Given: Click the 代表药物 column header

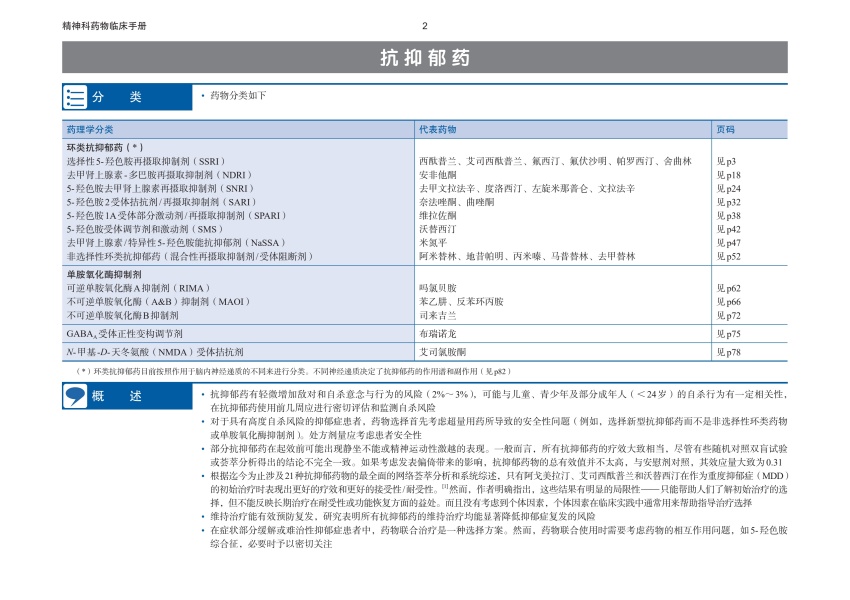Looking at the screenshot, I should [x=437, y=130].
